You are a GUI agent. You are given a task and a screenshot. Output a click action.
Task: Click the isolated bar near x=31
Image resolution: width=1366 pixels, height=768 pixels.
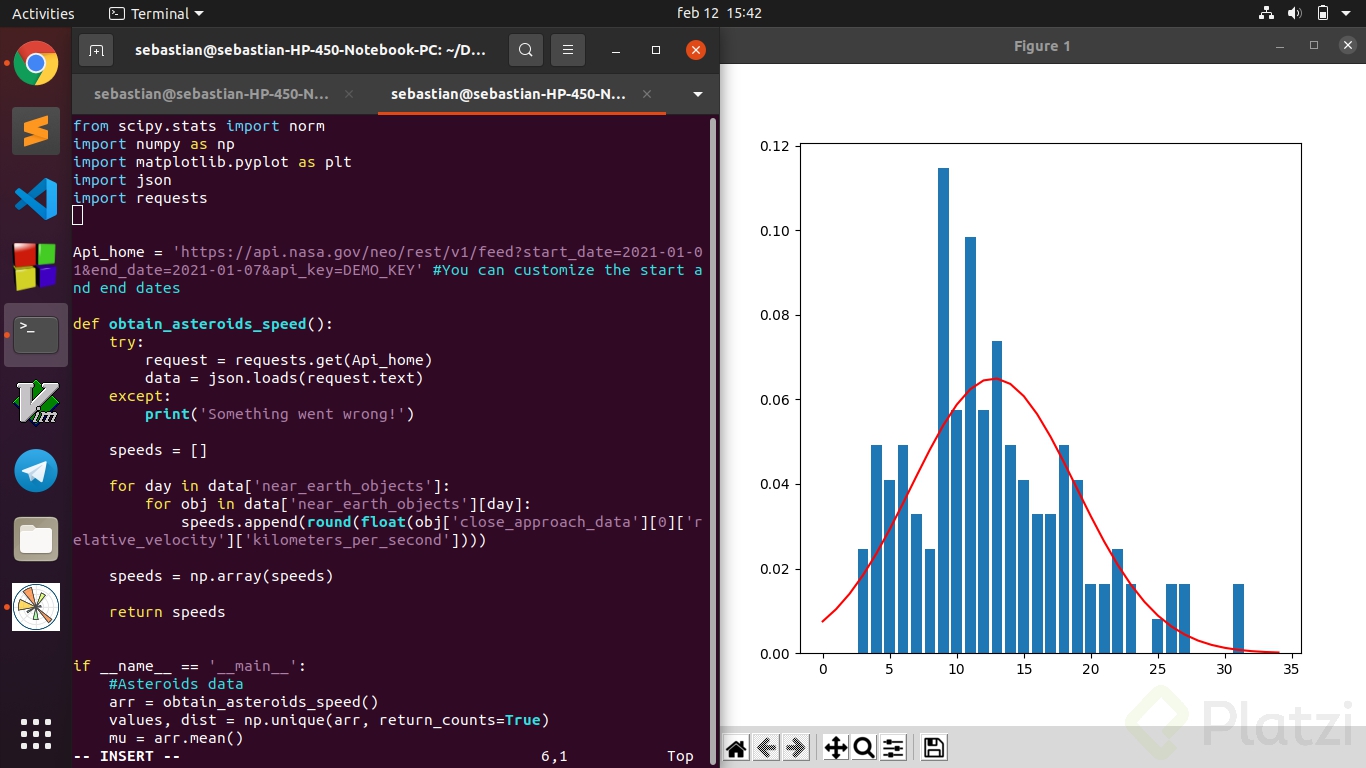pos(1238,619)
